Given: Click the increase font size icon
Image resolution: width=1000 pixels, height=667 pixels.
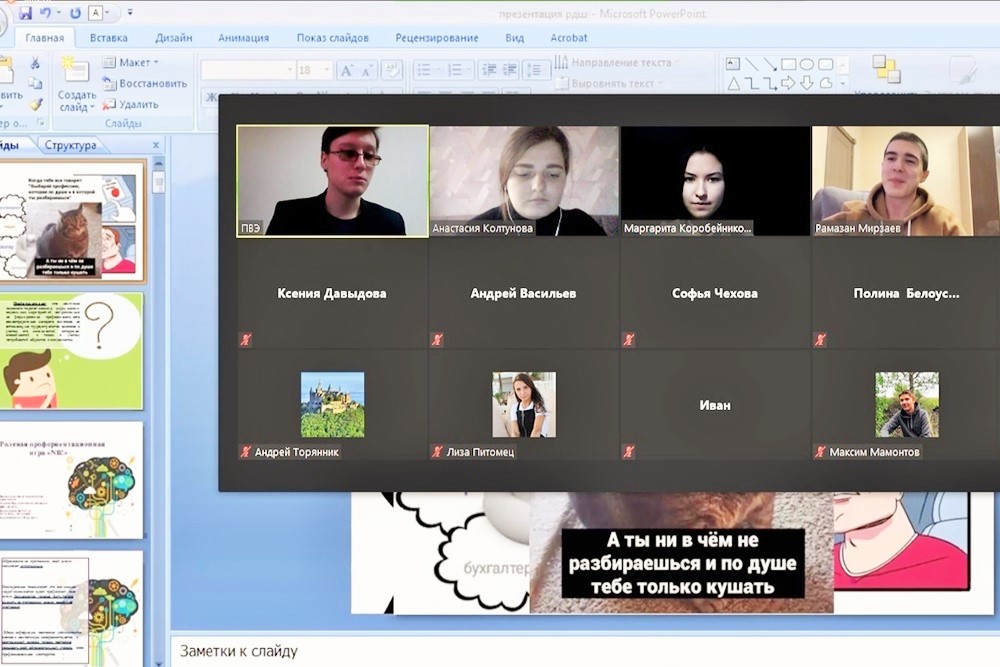Looking at the screenshot, I should pyautogui.click(x=346, y=70).
